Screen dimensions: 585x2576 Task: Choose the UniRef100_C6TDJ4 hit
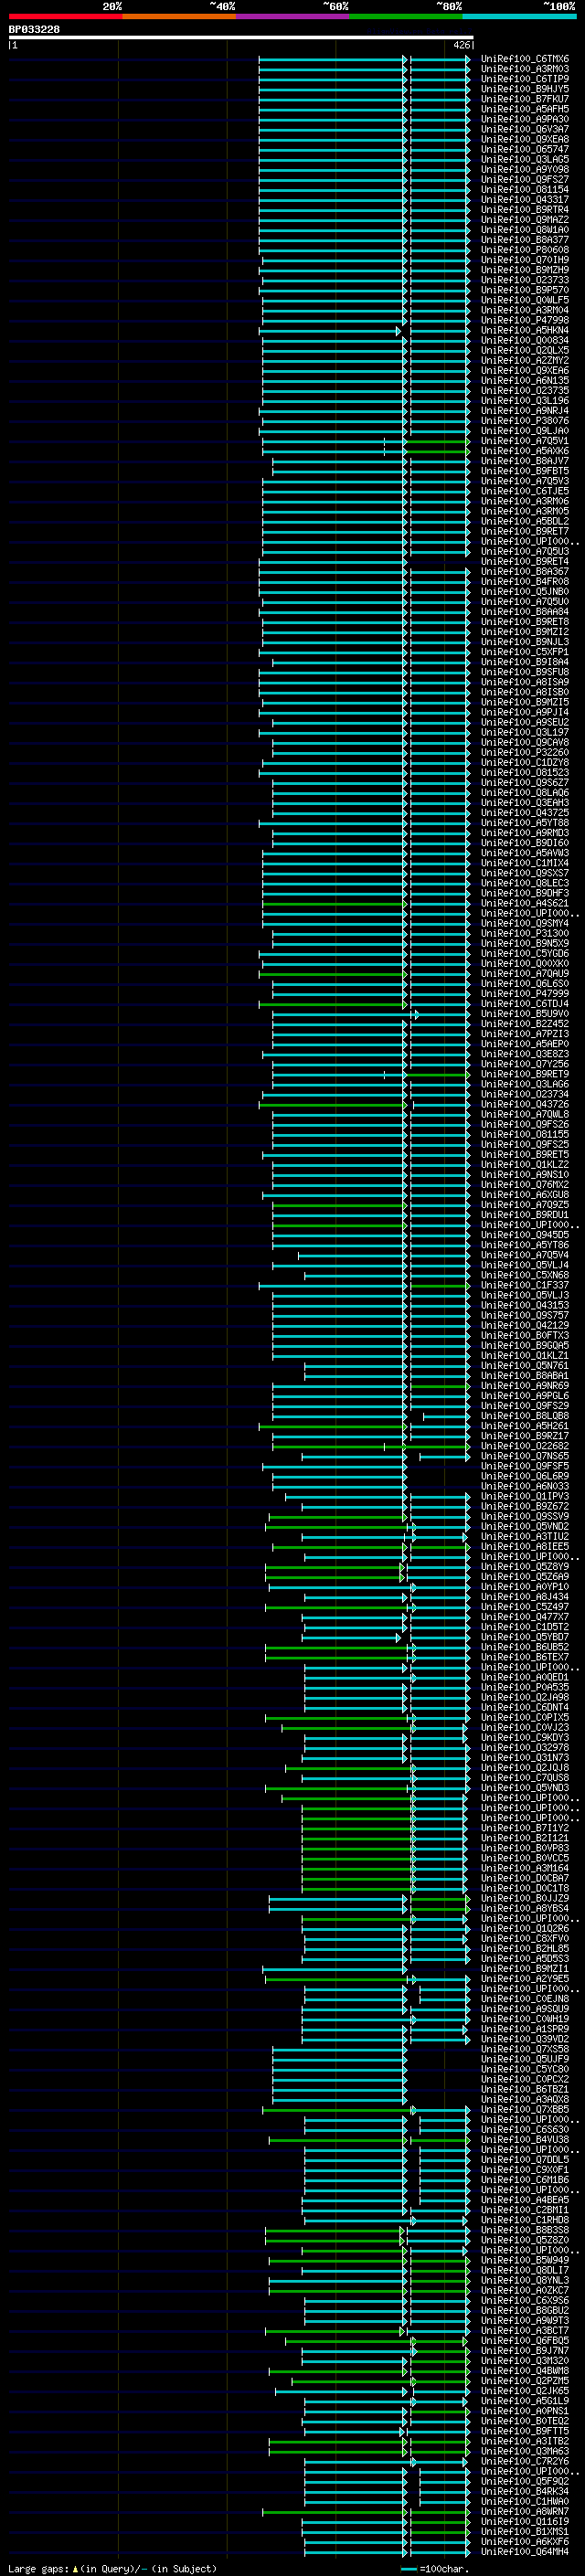(524, 1004)
